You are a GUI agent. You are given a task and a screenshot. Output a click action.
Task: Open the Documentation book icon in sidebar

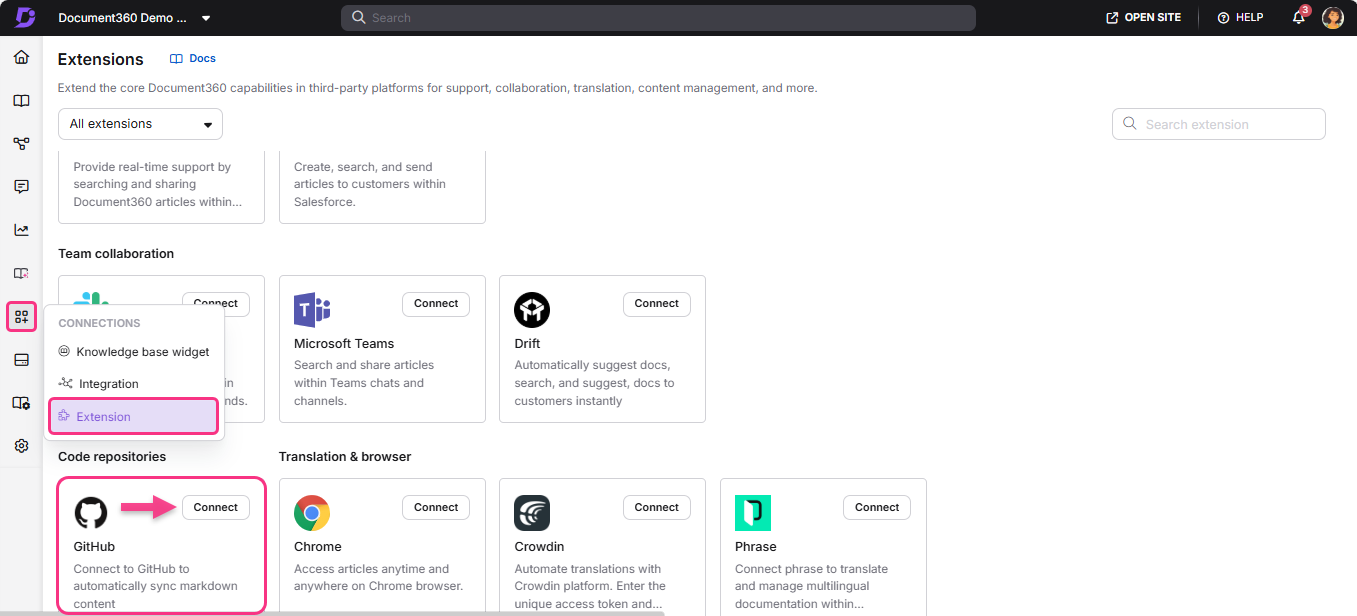(21, 100)
